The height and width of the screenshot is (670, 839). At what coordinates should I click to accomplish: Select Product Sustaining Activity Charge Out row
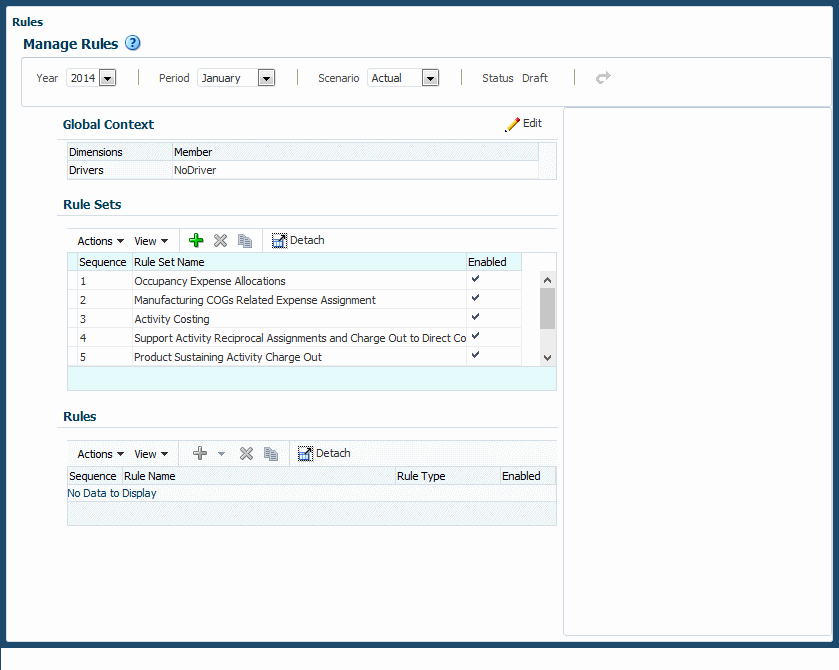[294, 357]
